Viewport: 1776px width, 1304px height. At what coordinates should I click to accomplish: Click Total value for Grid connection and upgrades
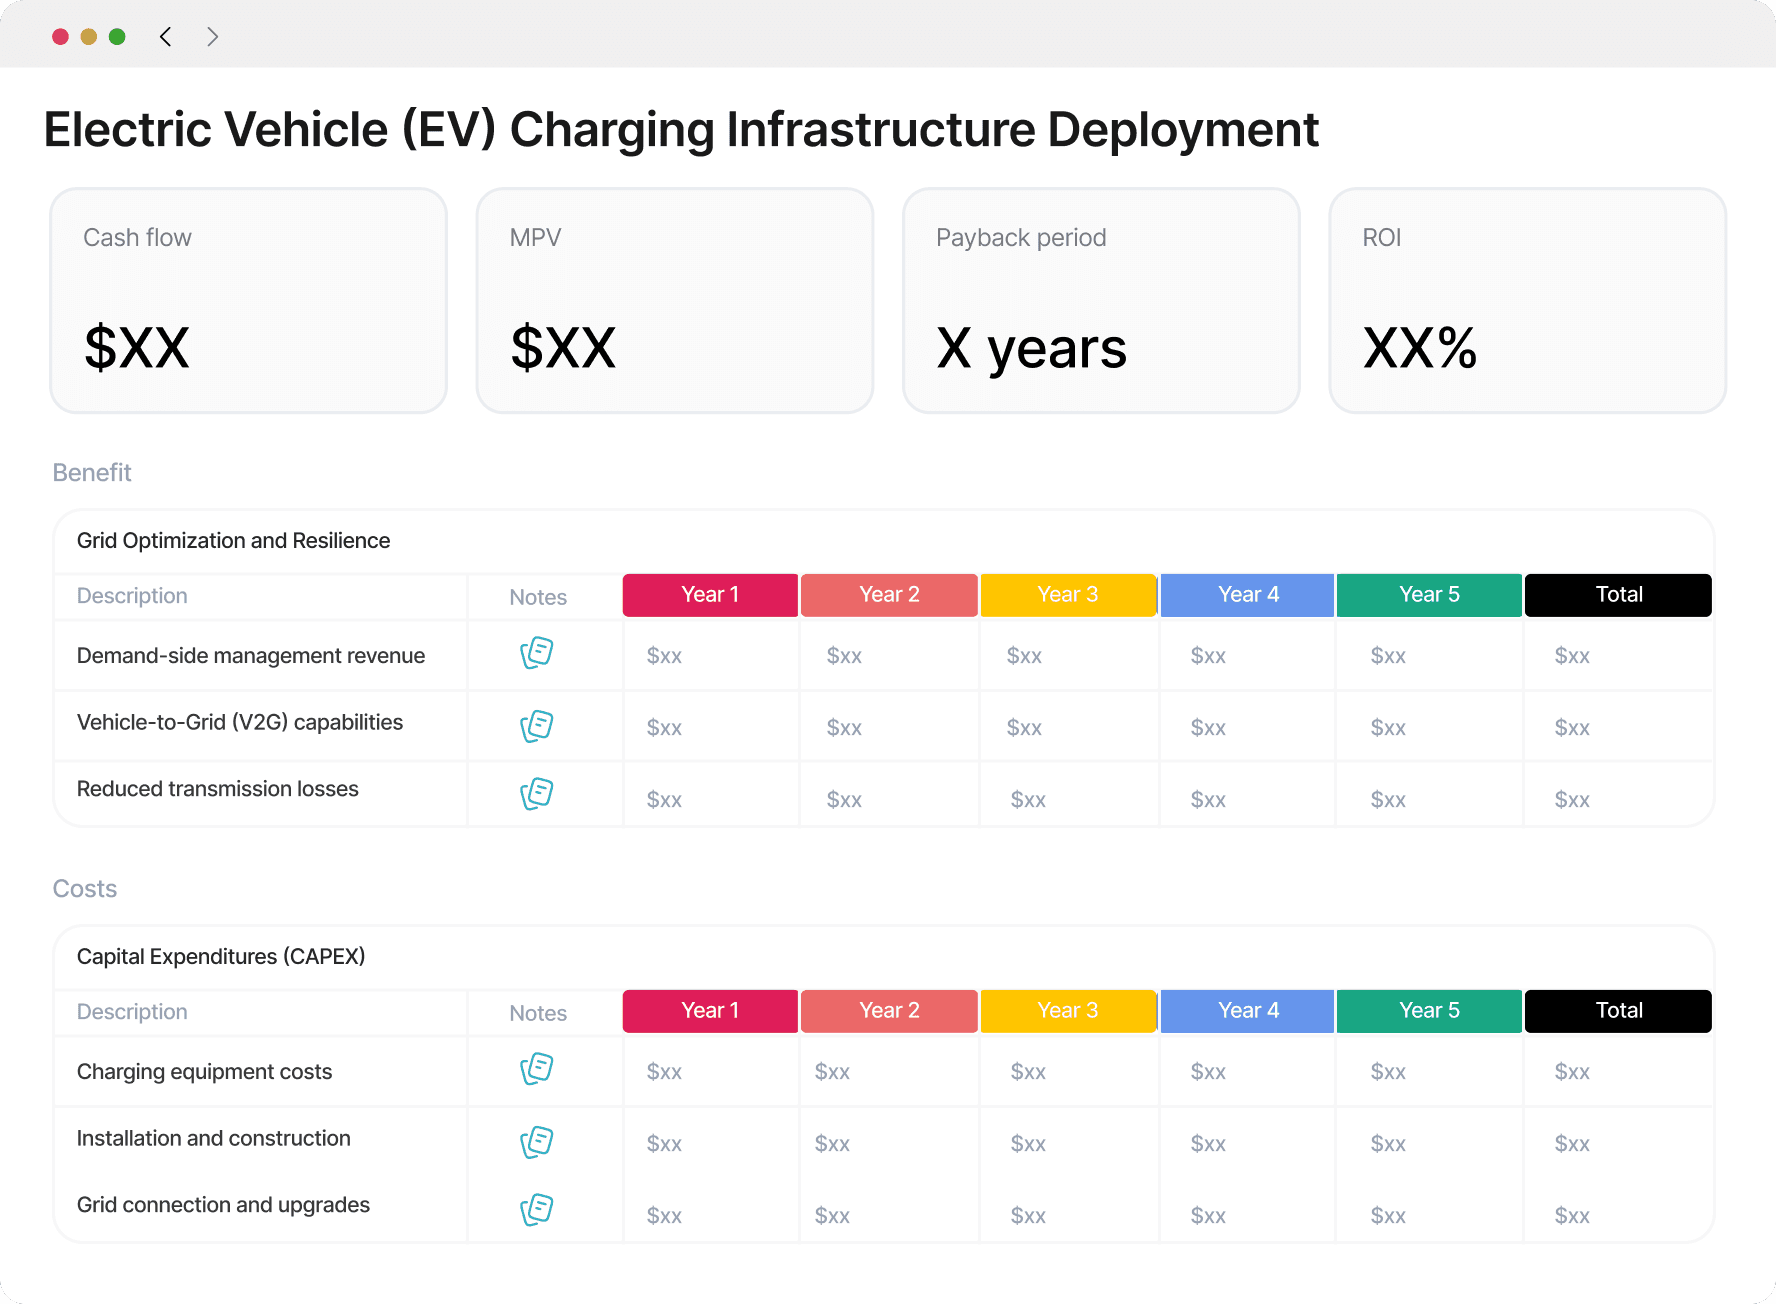click(1572, 1216)
